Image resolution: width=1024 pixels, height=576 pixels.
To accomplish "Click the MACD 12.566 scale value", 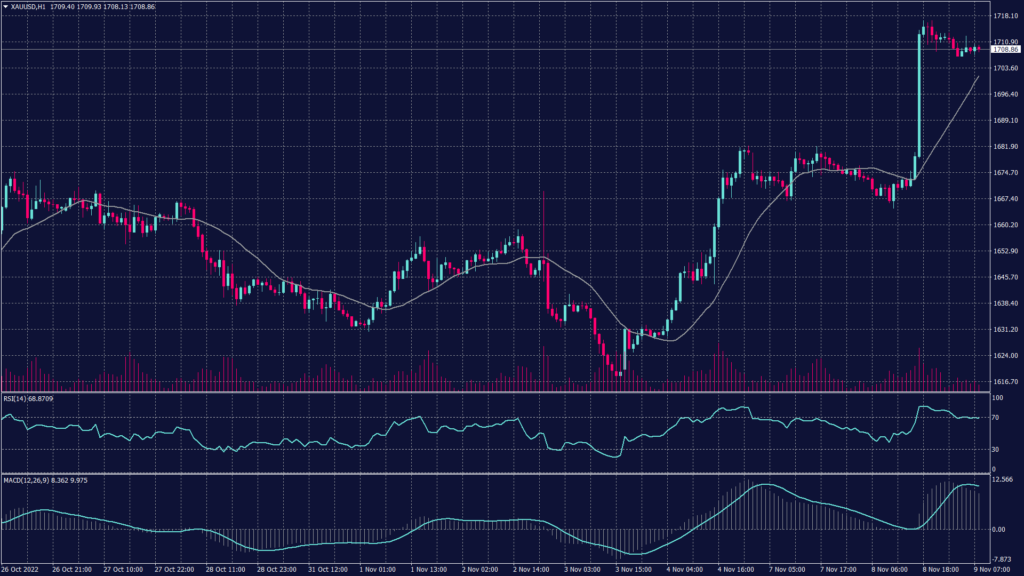I will point(1003,480).
